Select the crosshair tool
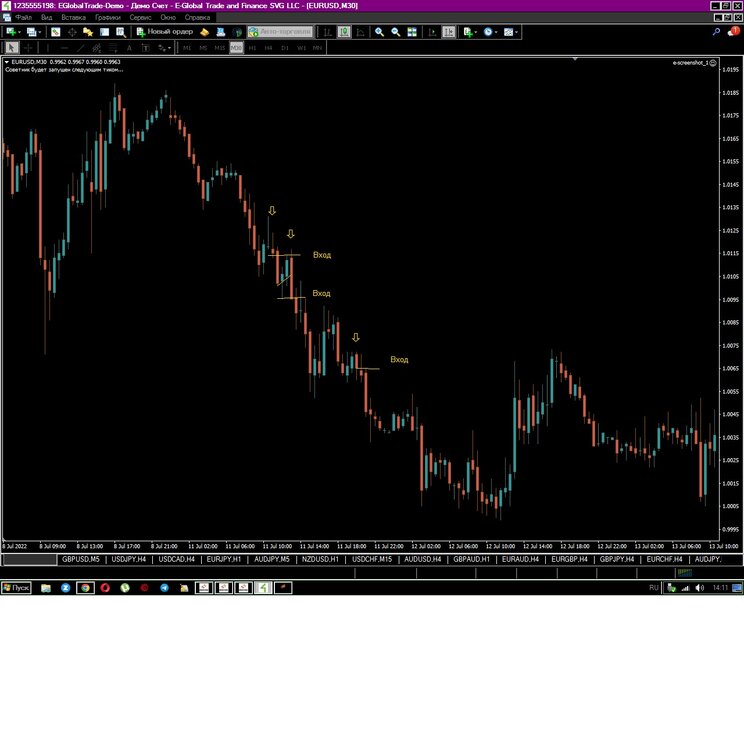Viewport: 744px width, 750px height. tap(28, 48)
